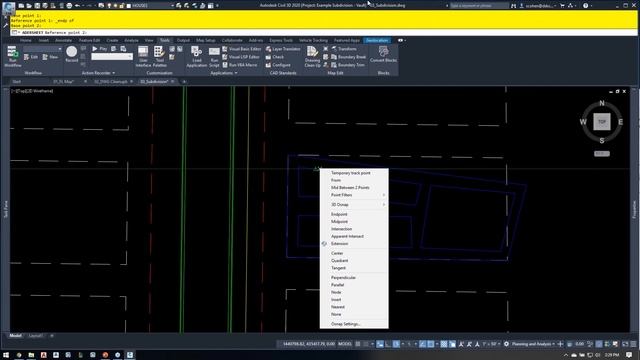Click the Undo icon in the quick access toolbar

coord(77,6)
